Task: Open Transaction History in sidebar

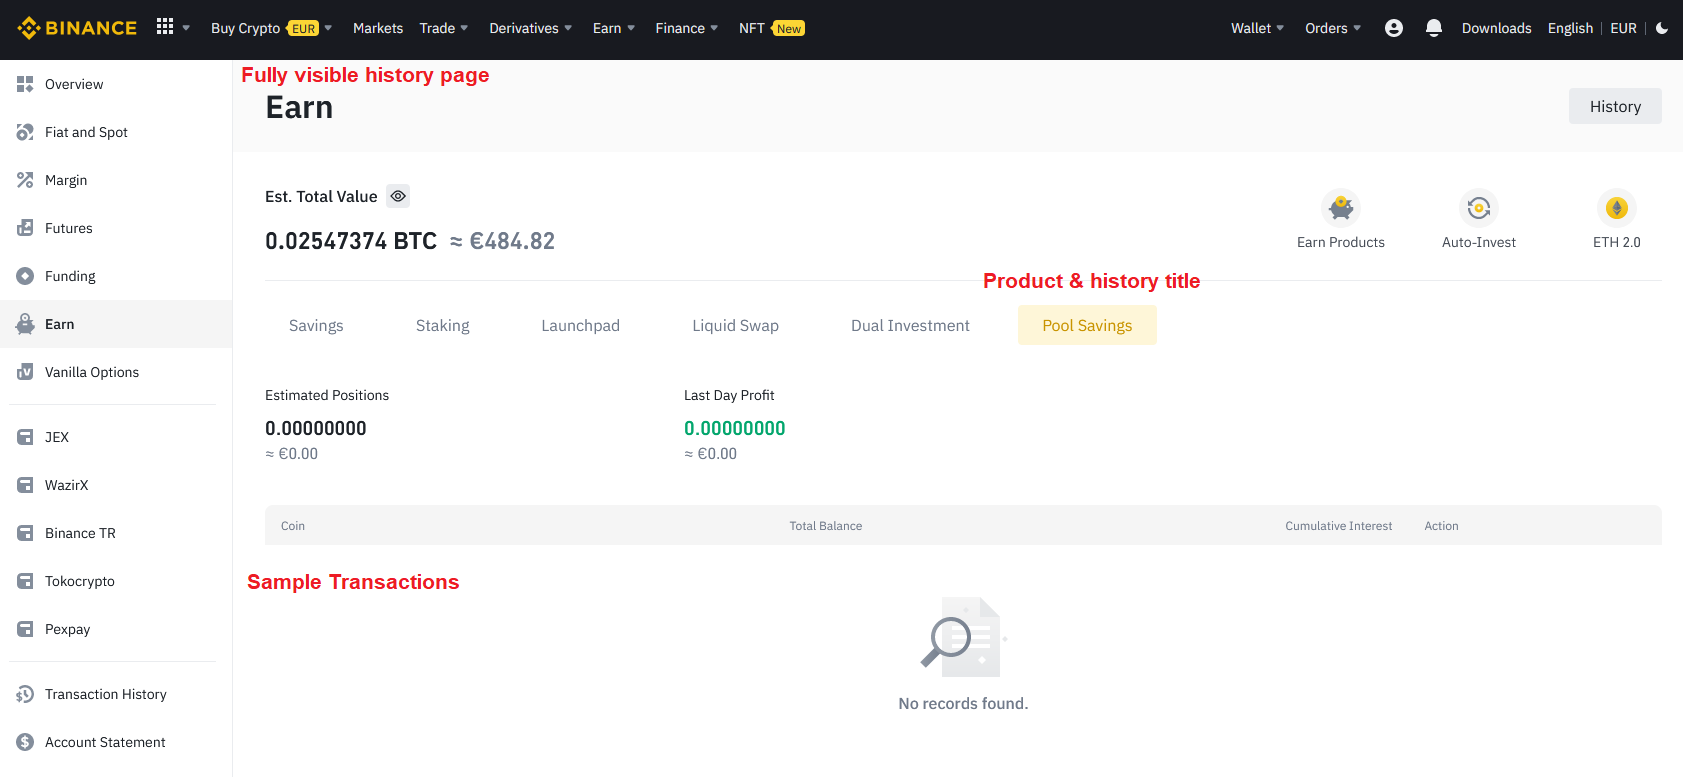Action: [x=116, y=694]
